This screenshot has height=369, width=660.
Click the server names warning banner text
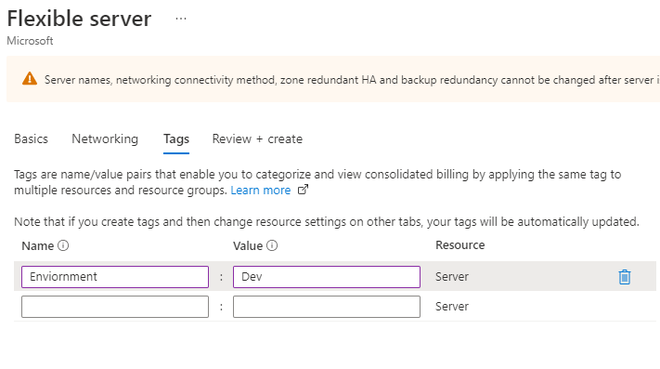352,80
